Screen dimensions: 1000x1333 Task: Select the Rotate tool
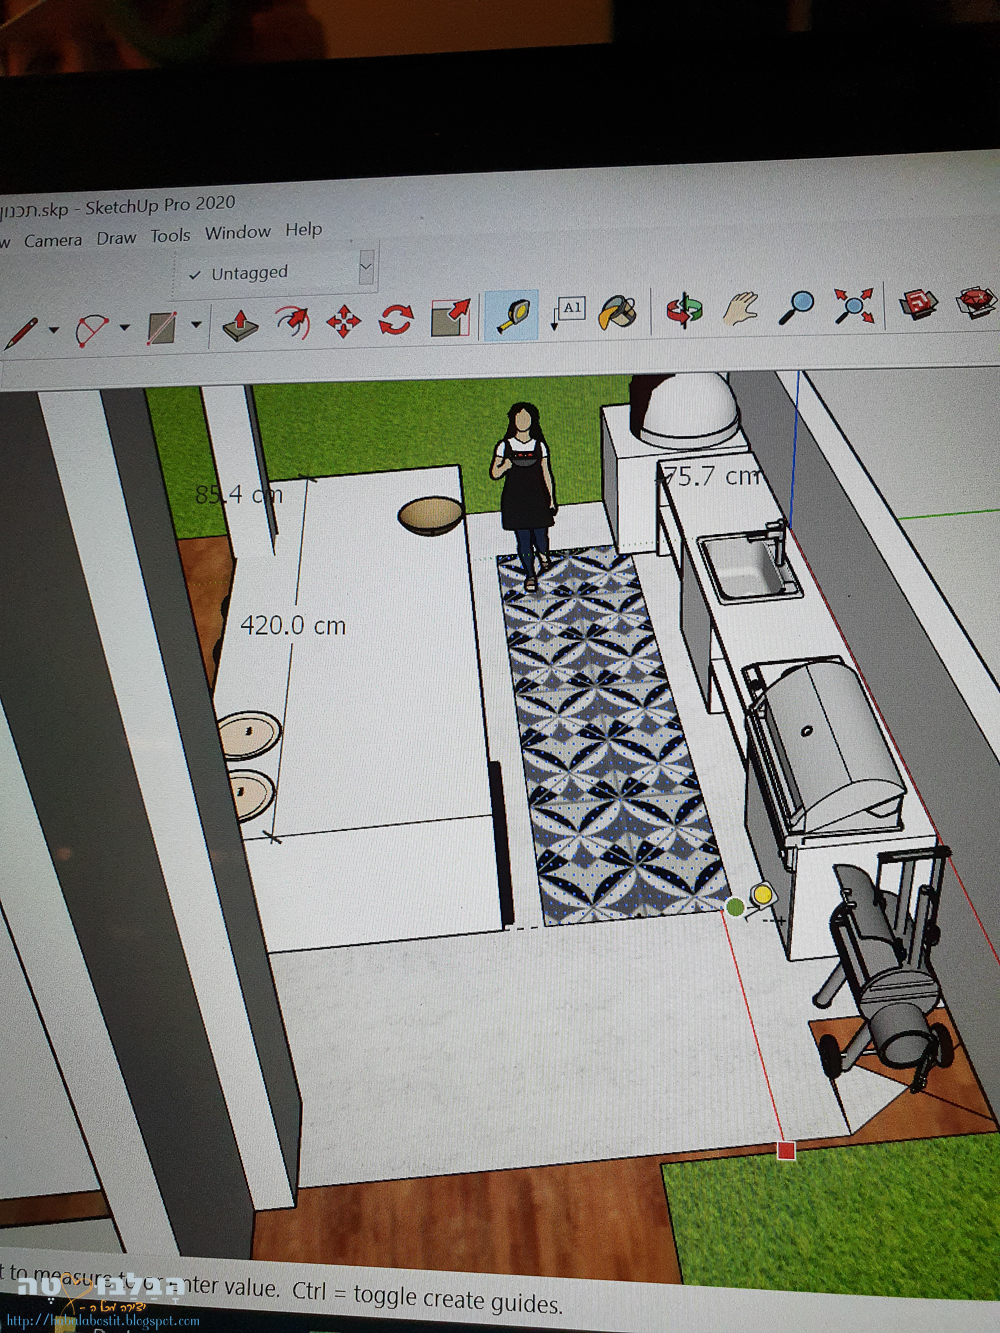click(x=396, y=320)
